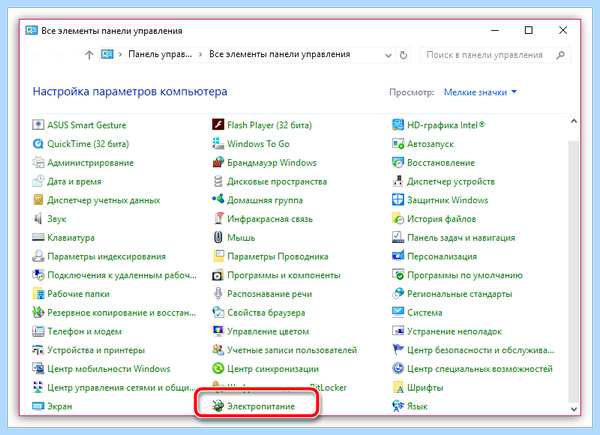
Task: Click the Брандмауэр Windows firewall icon
Action: (218, 162)
